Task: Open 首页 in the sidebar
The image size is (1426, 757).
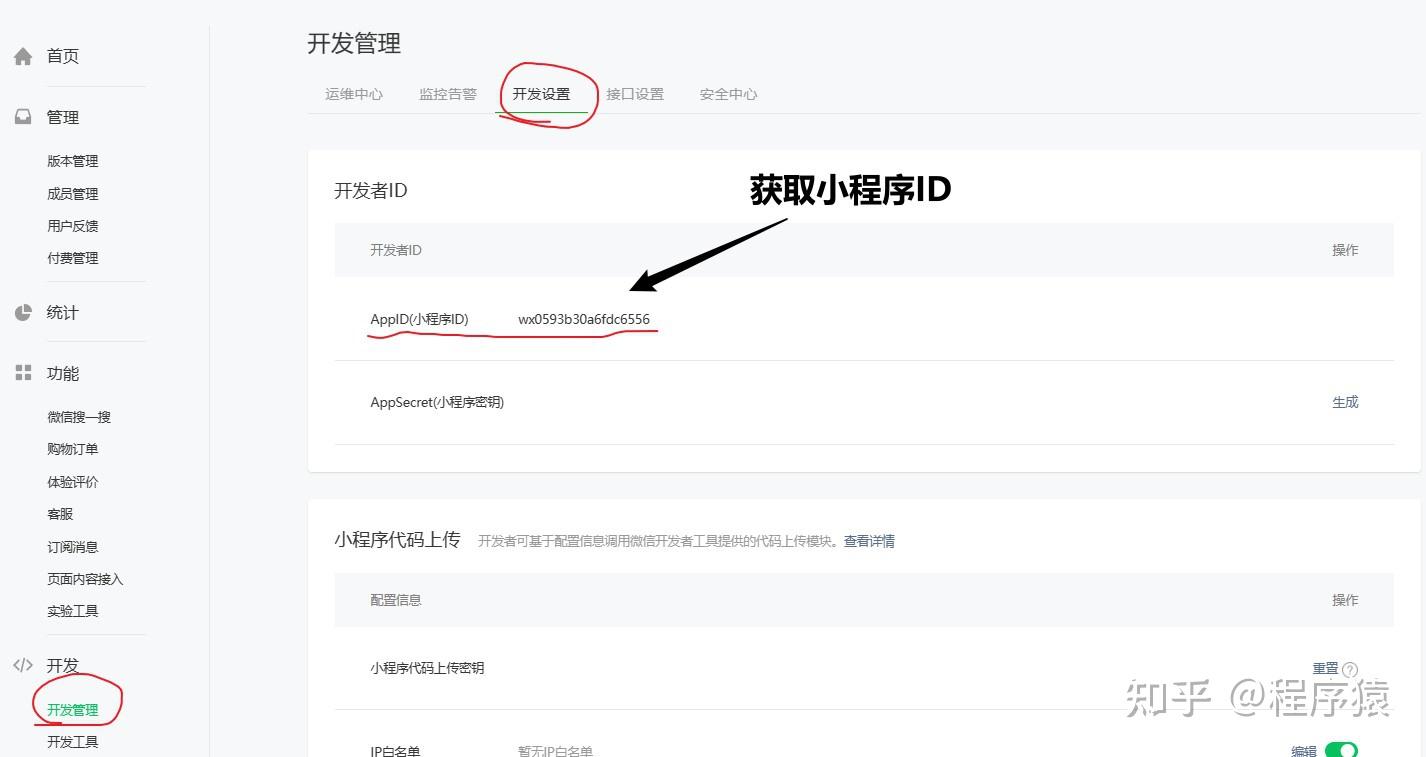Action: 63,57
